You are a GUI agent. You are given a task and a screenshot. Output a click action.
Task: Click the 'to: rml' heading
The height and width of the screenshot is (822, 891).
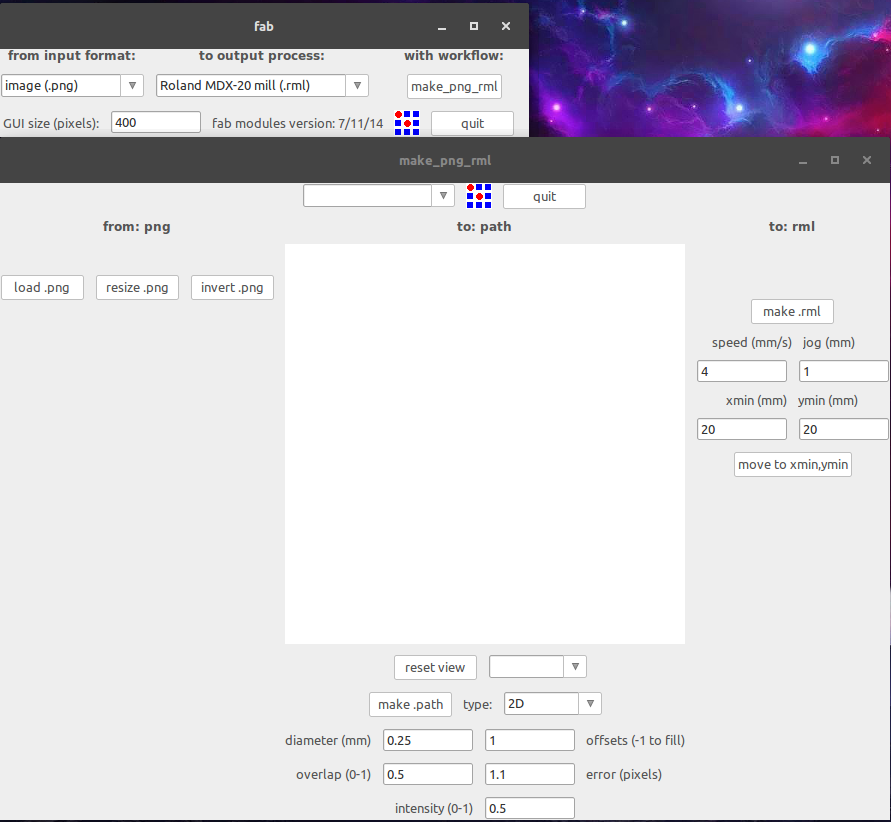tap(792, 227)
